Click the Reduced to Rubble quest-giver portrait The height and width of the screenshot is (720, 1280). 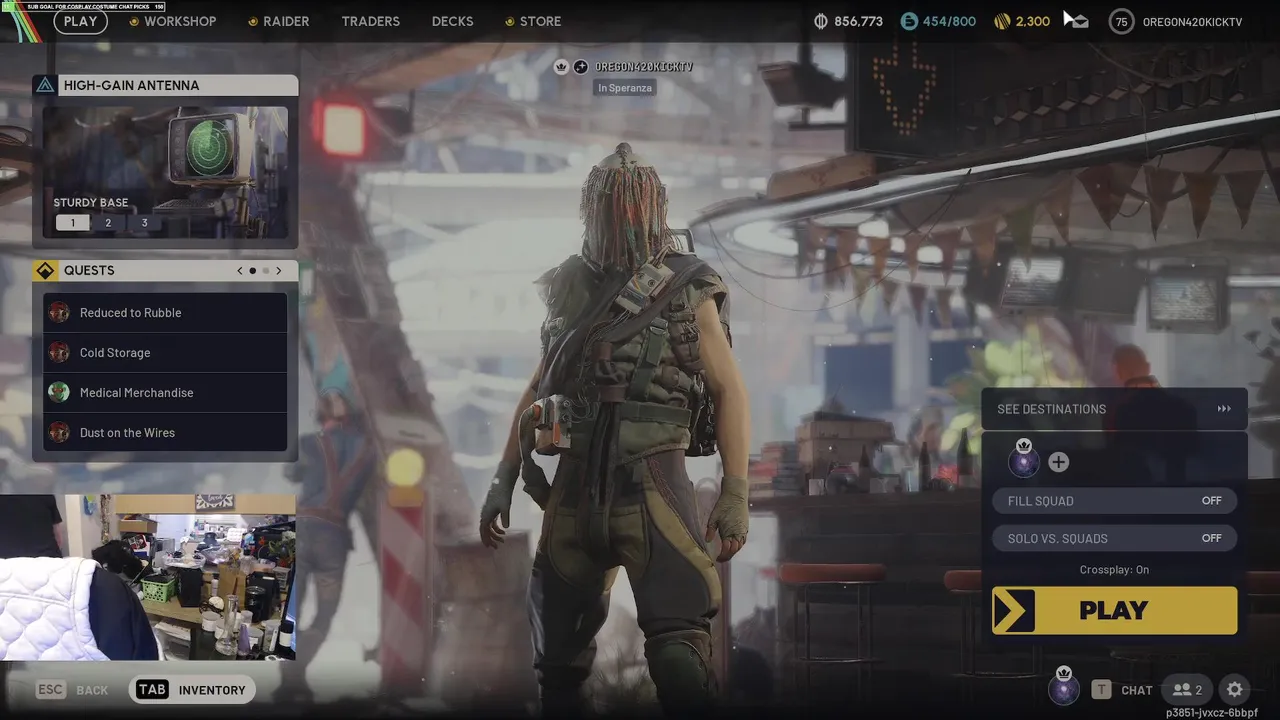pyautogui.click(x=59, y=313)
